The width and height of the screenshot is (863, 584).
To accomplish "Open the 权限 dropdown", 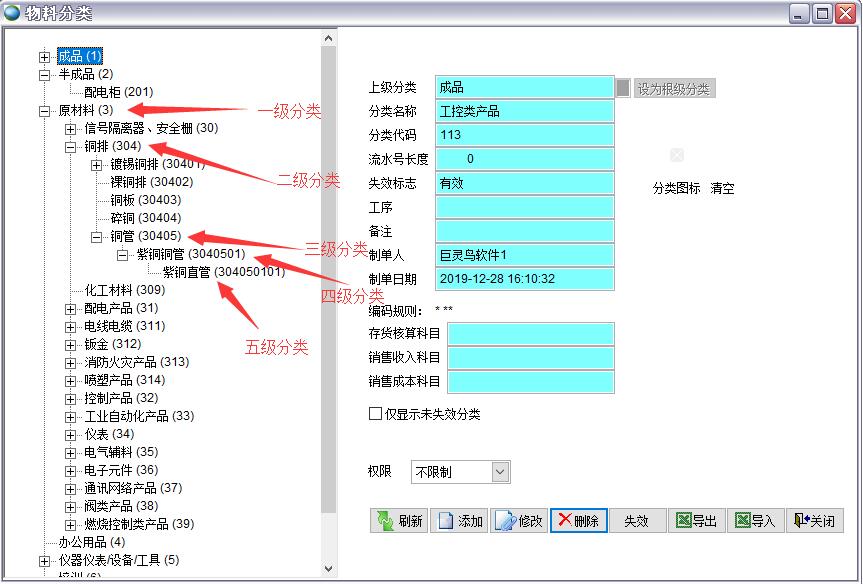I will click(500, 472).
